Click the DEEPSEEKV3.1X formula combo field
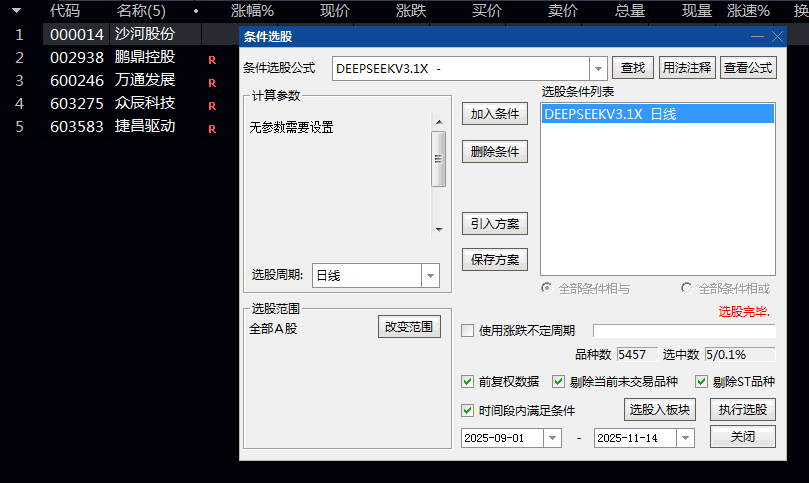This screenshot has width=809, height=483. 461,69
